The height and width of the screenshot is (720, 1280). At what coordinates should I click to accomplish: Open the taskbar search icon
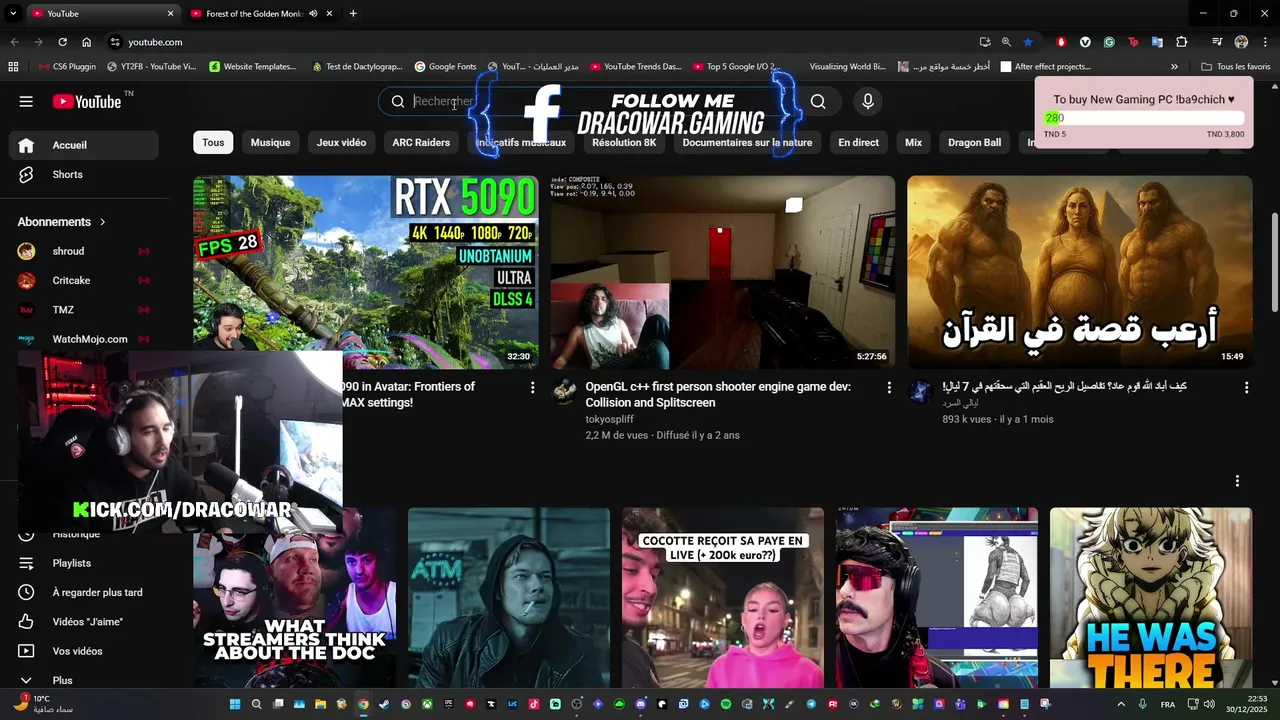256,704
